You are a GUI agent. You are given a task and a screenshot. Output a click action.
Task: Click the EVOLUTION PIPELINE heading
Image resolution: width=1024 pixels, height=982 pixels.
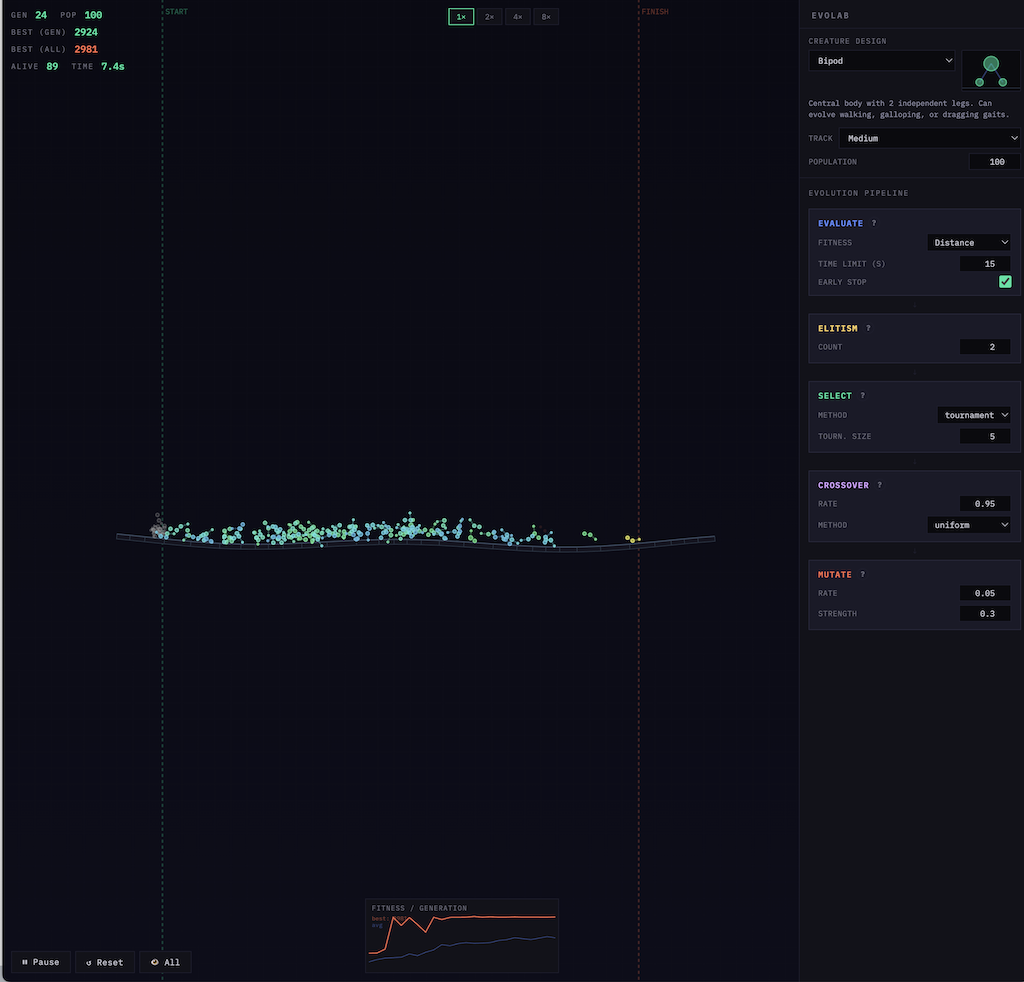[x=858, y=193]
